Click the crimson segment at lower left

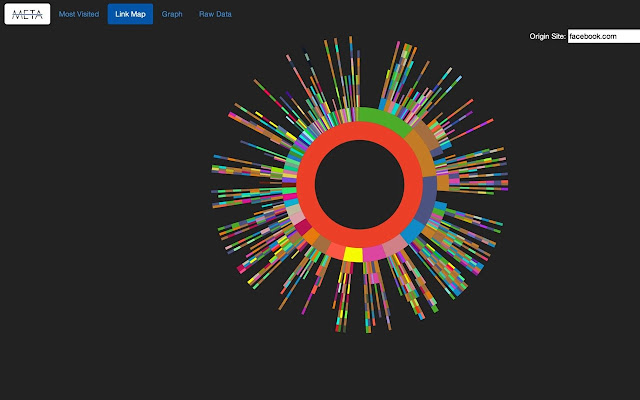pos(303,228)
